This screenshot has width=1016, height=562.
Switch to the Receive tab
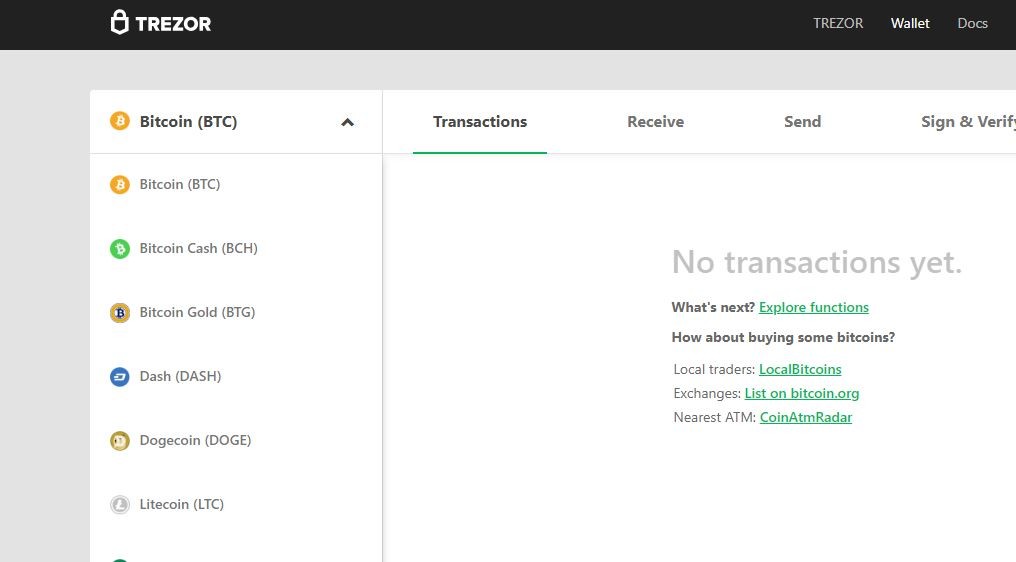(x=655, y=122)
